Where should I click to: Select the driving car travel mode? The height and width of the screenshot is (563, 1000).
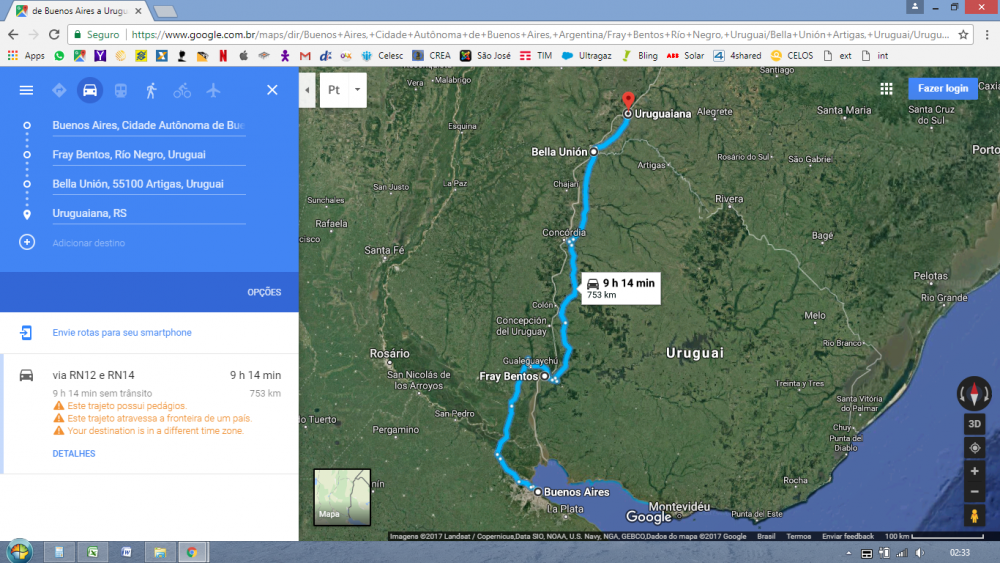(90, 90)
